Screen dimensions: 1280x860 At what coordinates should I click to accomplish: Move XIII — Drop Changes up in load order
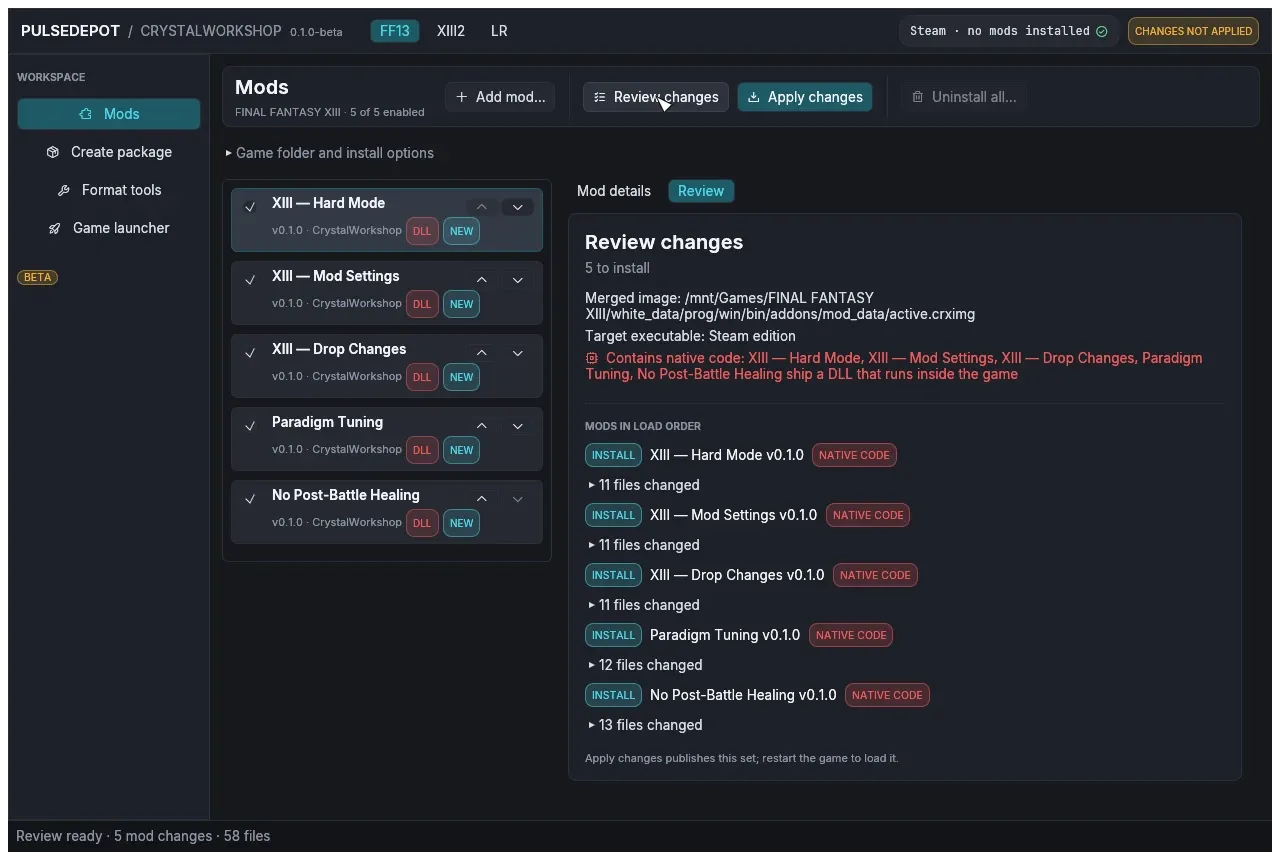pyautogui.click(x=482, y=353)
